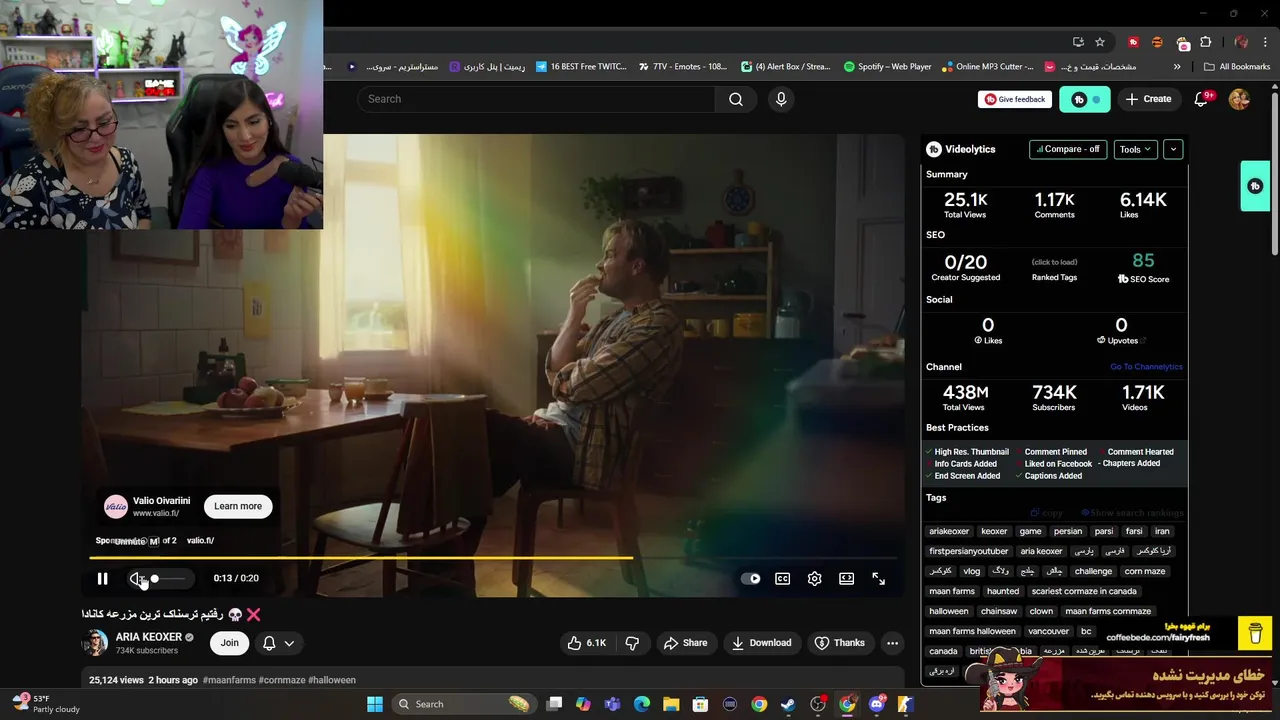Viewport: 1280px width, 720px height.
Task: Open the '16 BEST Free TWITC...' bookmark
Action: click(x=582, y=67)
